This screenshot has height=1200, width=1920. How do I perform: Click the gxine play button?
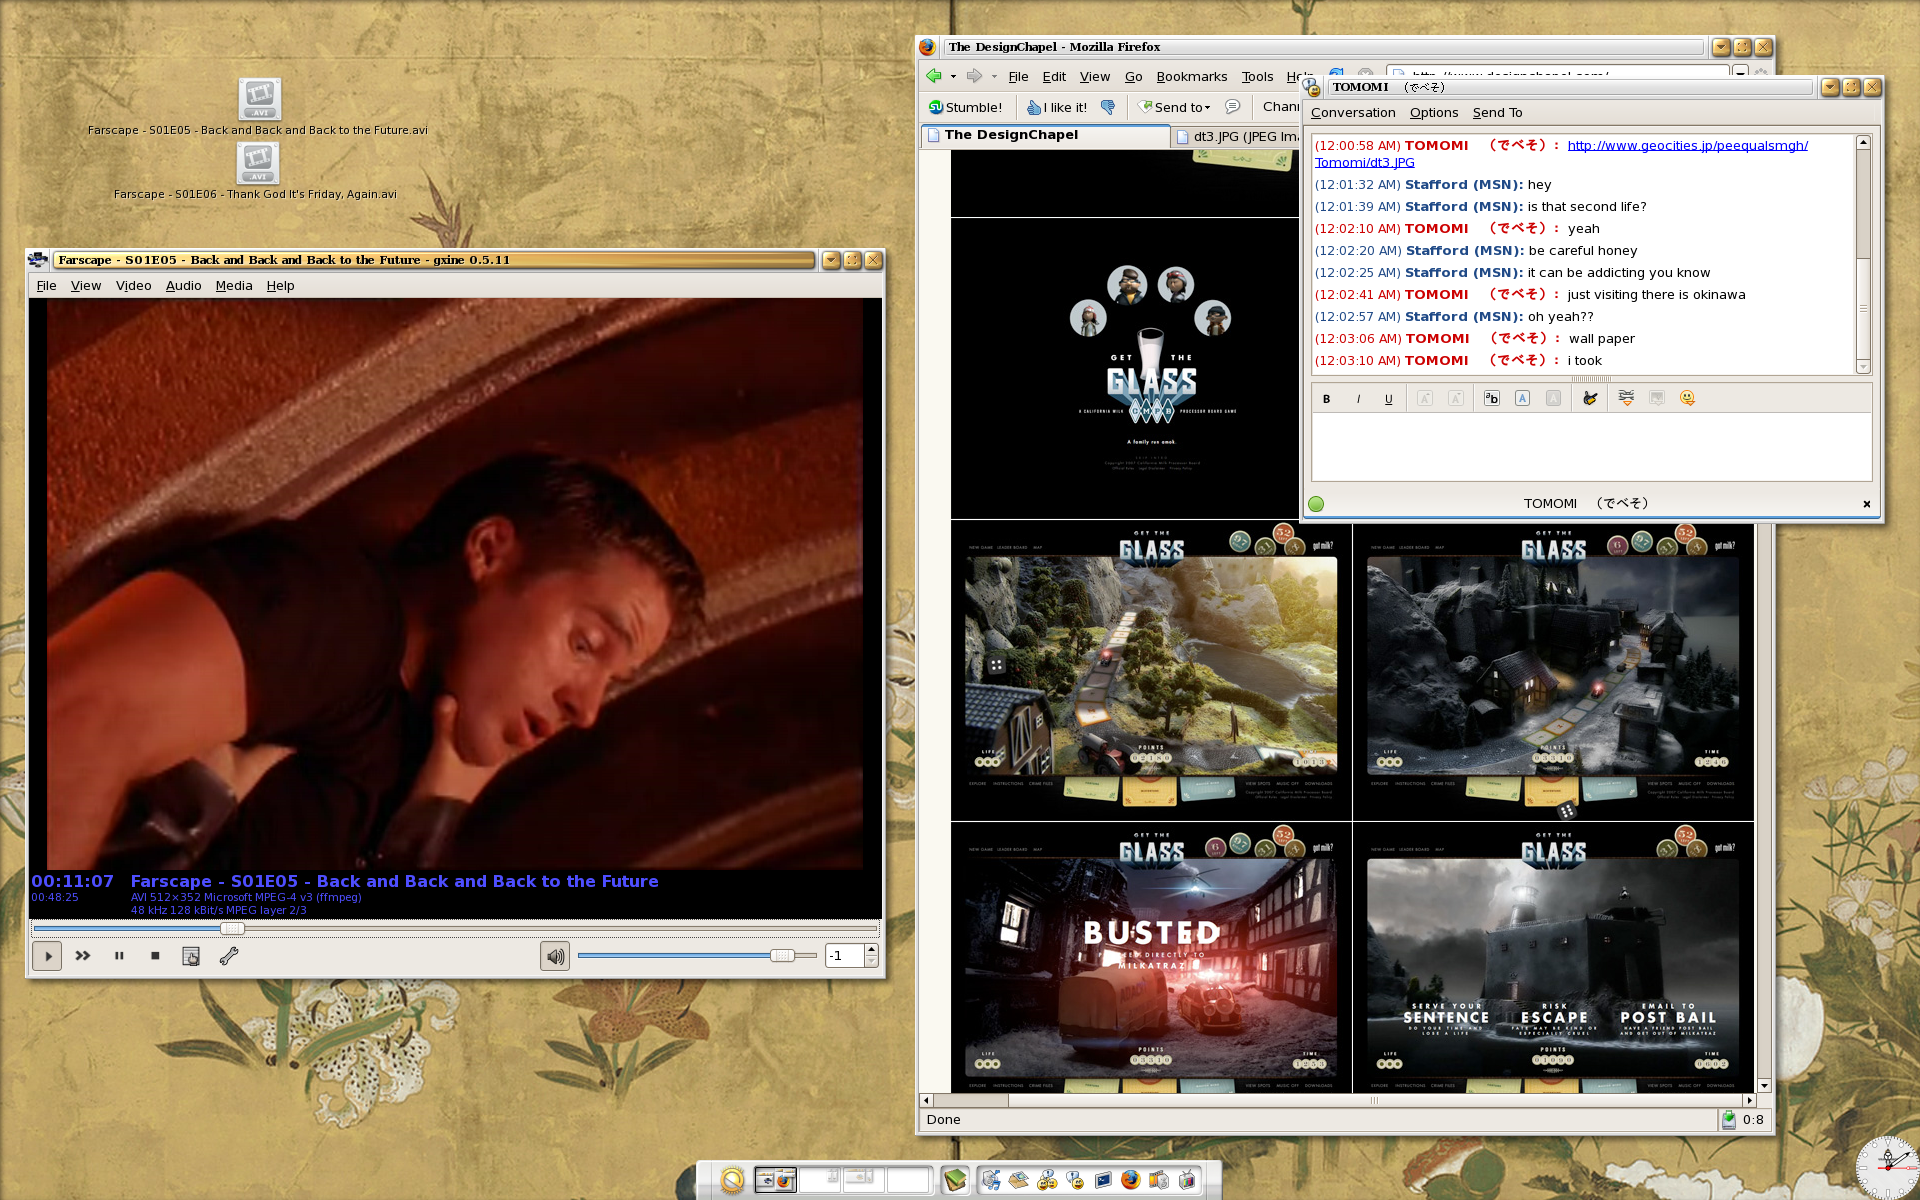tap(47, 956)
